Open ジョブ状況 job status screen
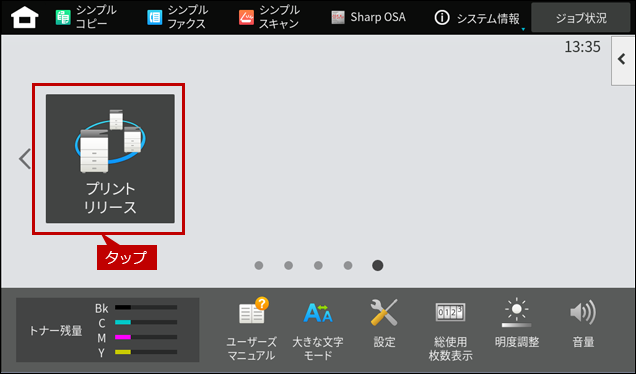This screenshot has height=374, width=636. 581,18
